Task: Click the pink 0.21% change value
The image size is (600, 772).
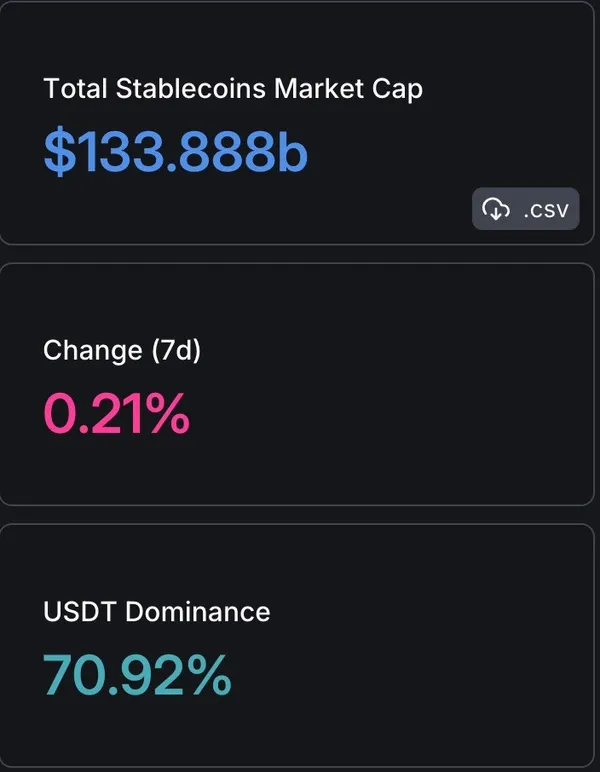Action: tap(116, 414)
